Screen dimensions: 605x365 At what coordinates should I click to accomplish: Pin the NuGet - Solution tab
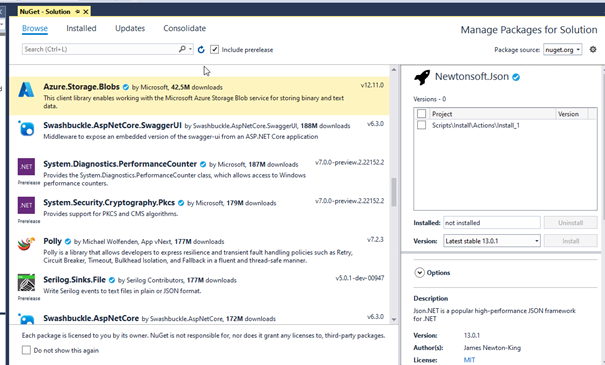(78, 12)
